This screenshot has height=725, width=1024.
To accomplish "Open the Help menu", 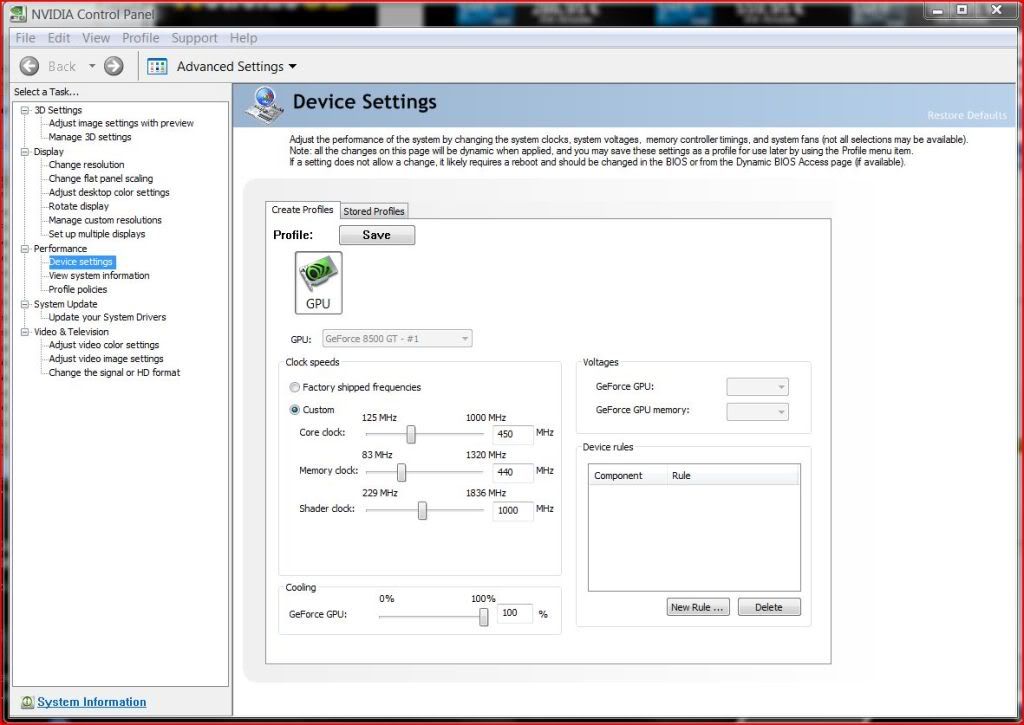I will 244,38.
